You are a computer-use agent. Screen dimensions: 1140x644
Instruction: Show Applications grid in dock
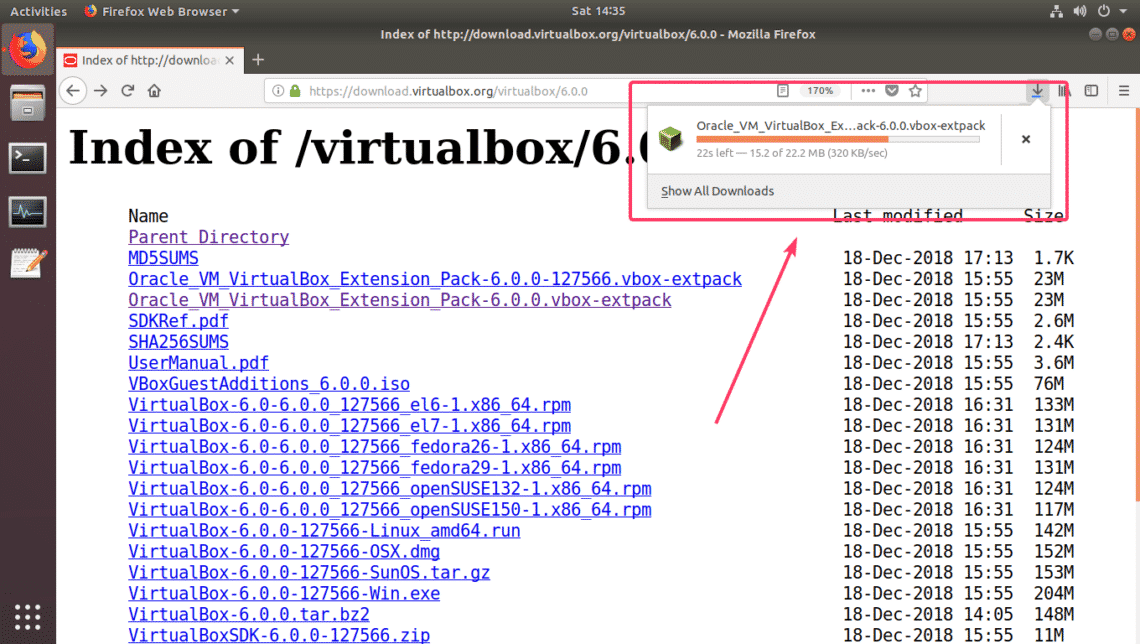[x=28, y=616]
